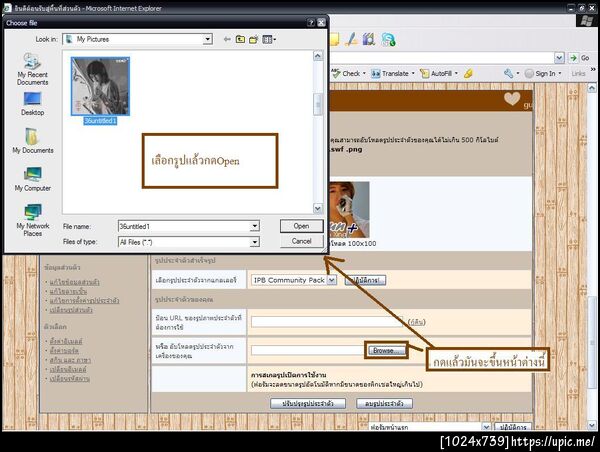Click the highlighter icon on toolbar

[468, 73]
